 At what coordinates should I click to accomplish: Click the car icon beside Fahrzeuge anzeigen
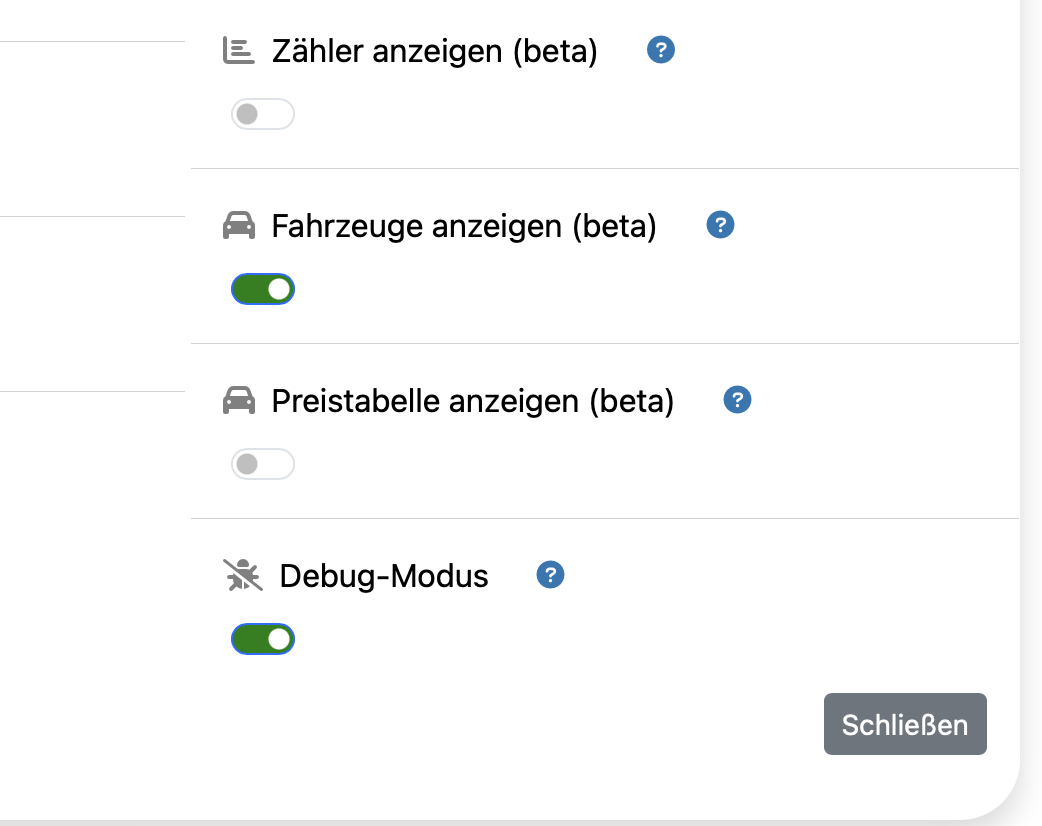click(238, 226)
